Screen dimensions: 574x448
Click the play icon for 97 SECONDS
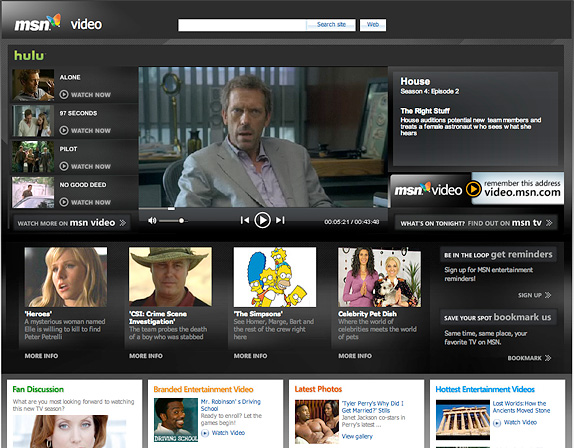64,130
